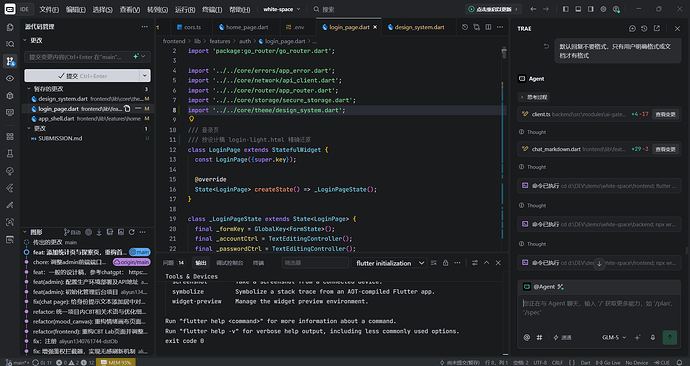Expand the thinking process section in chat
690x366 pixels.
533,97
